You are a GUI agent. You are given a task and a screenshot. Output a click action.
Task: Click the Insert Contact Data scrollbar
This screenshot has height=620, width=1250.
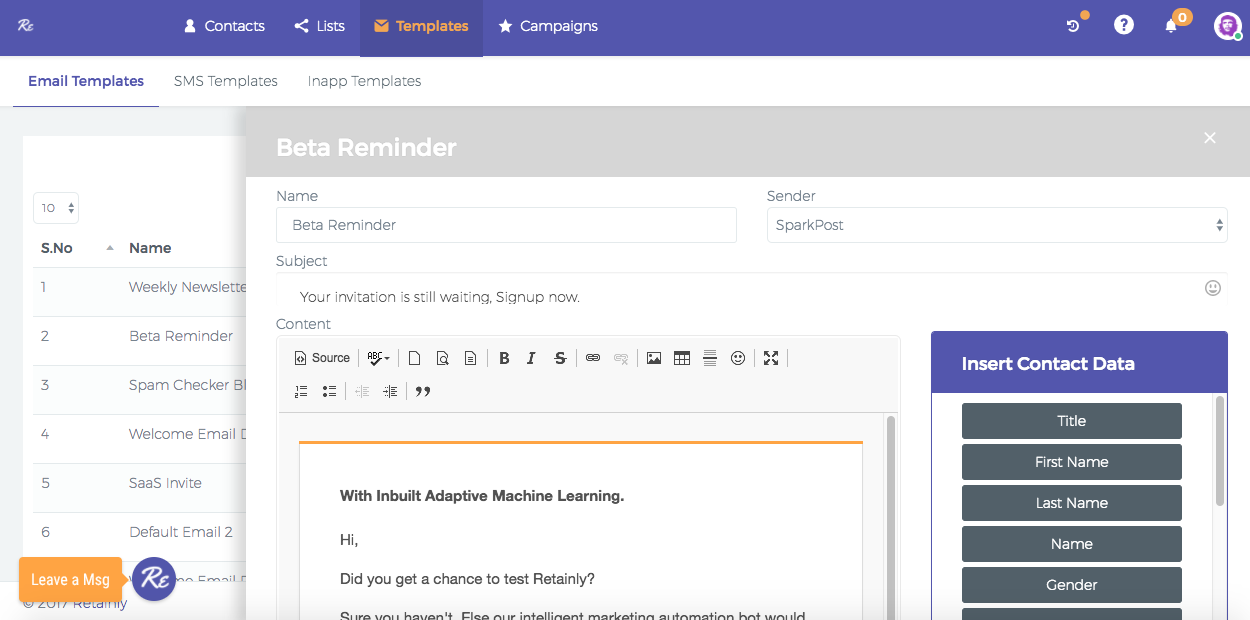click(x=1220, y=450)
